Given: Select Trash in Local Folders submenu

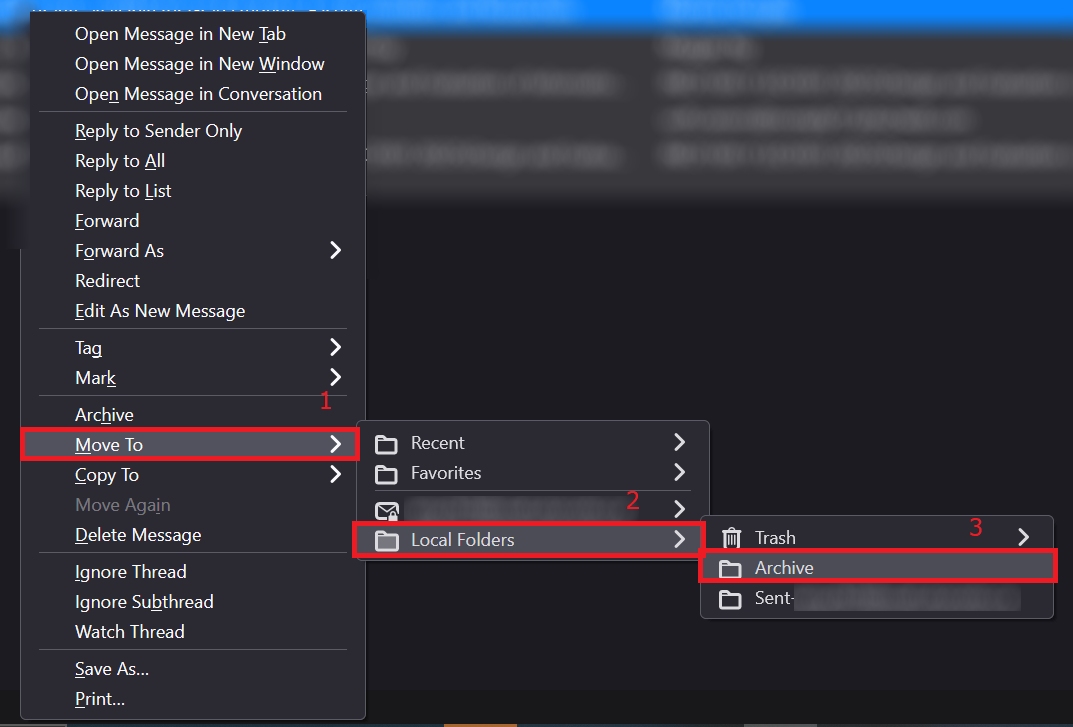Looking at the screenshot, I should coord(877,538).
